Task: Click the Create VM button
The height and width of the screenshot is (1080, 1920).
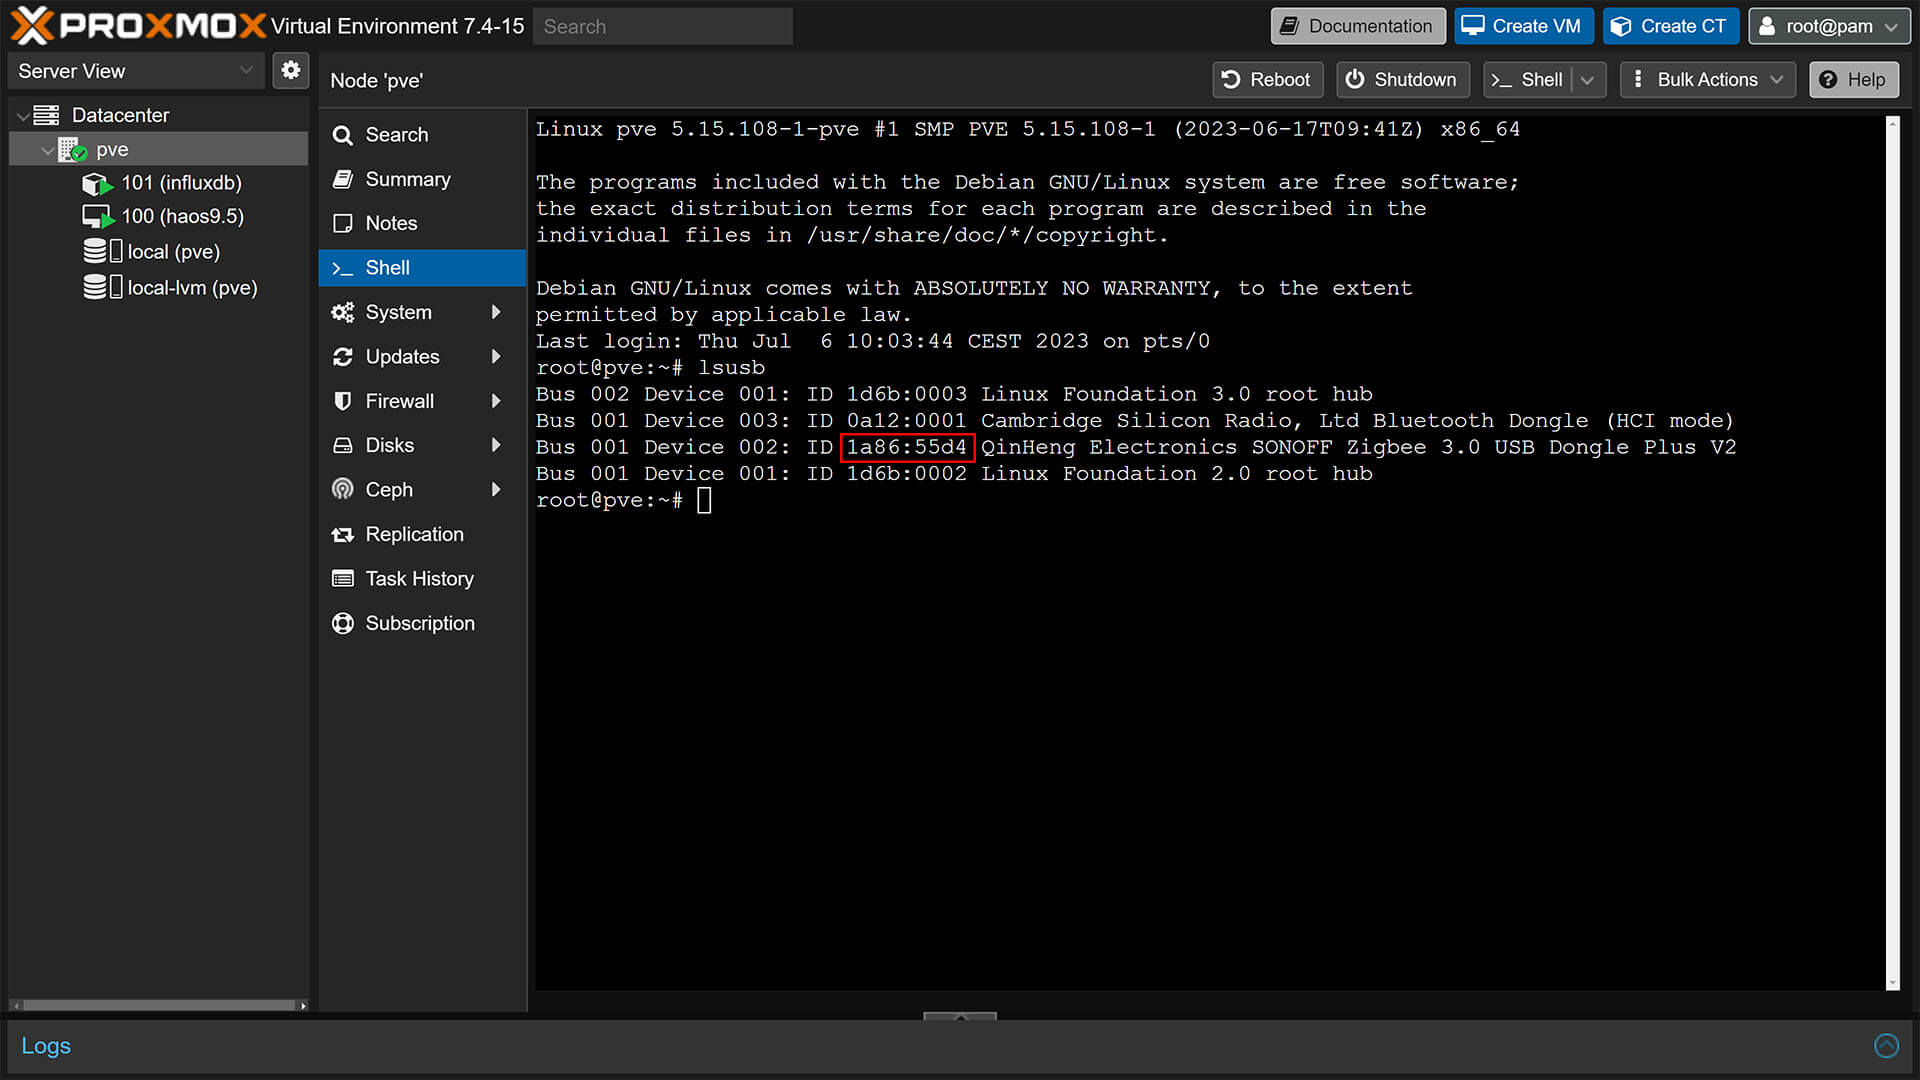Action: tap(1523, 26)
